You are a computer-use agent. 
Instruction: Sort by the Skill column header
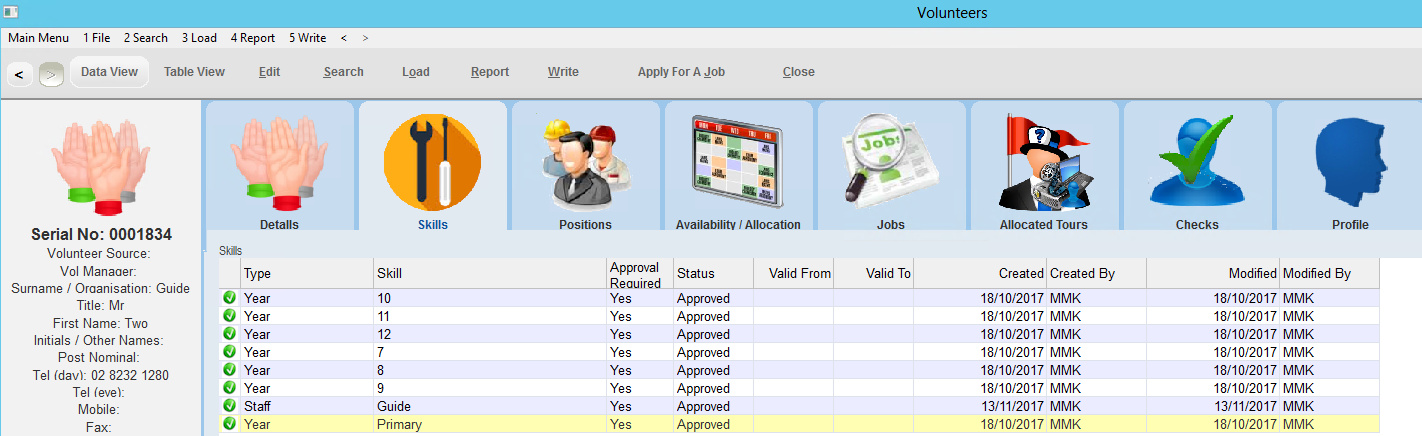point(490,274)
